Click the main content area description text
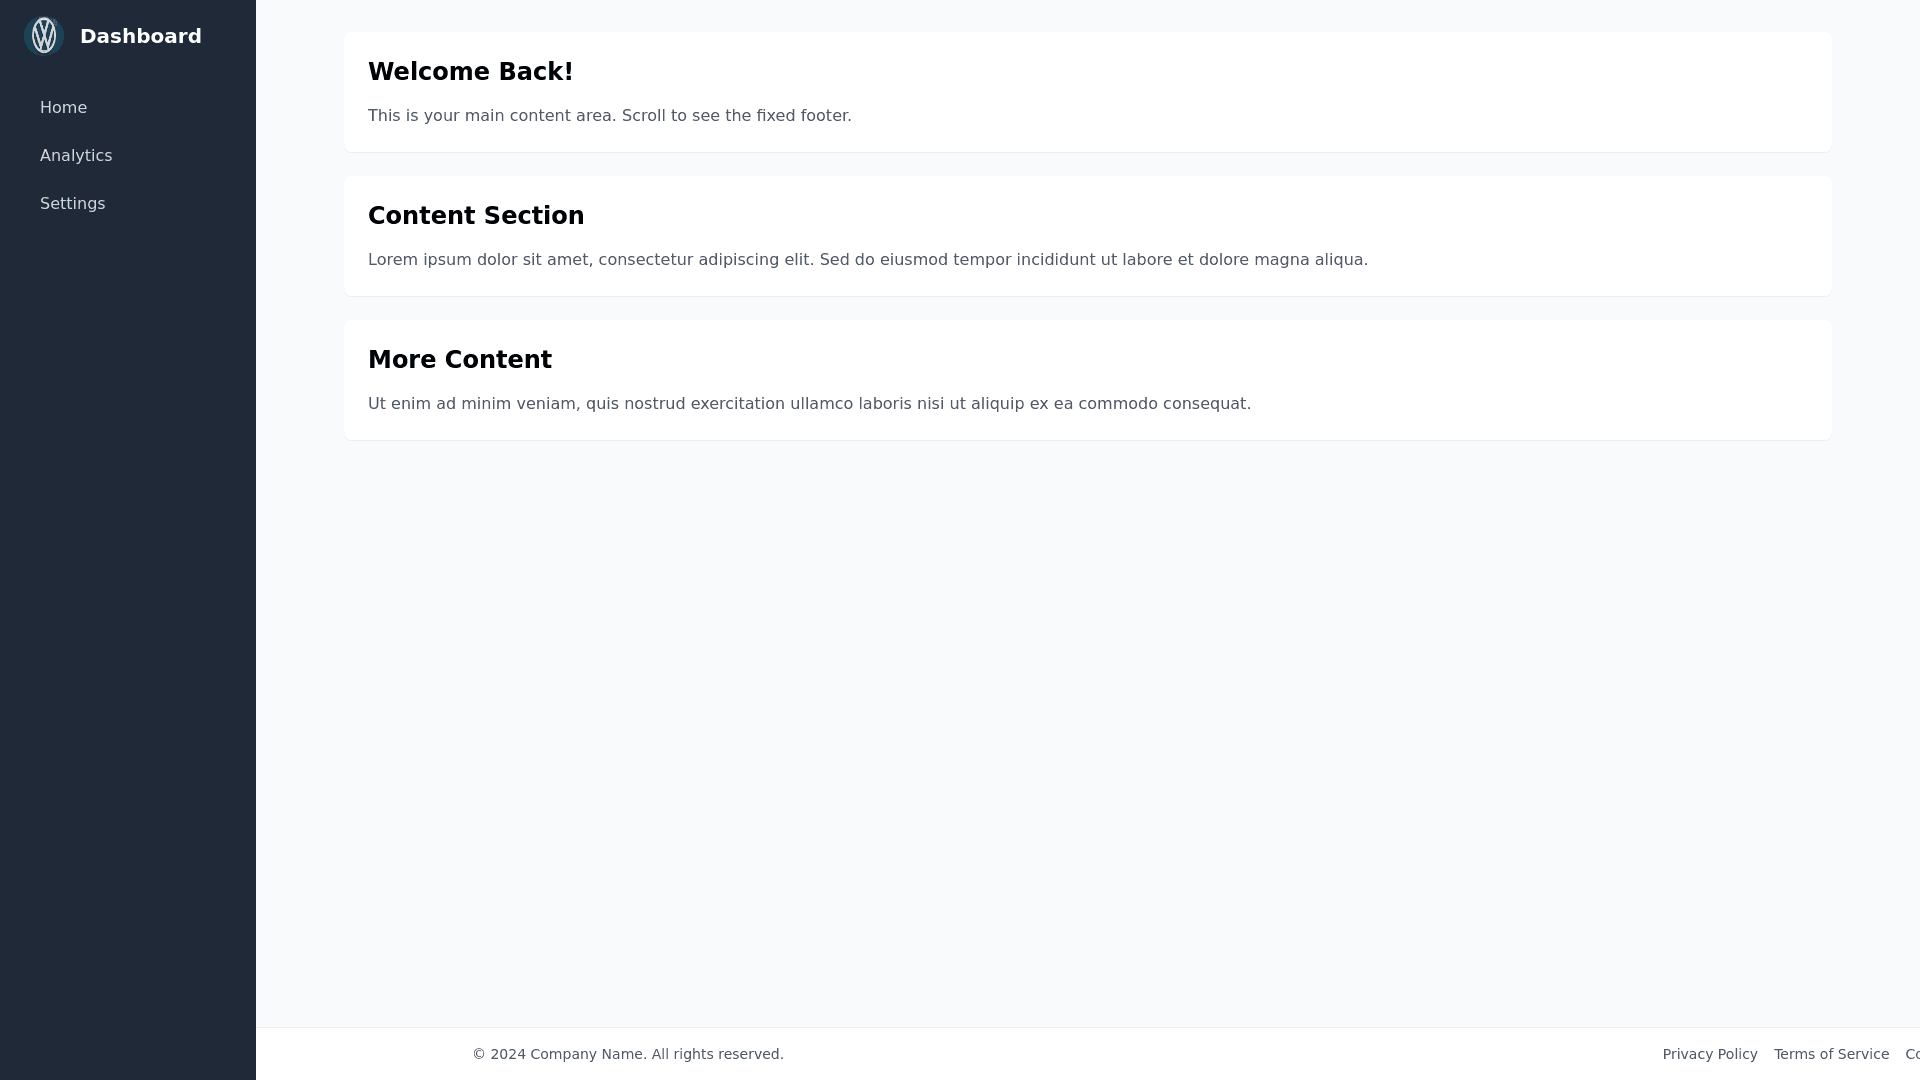 click(609, 116)
